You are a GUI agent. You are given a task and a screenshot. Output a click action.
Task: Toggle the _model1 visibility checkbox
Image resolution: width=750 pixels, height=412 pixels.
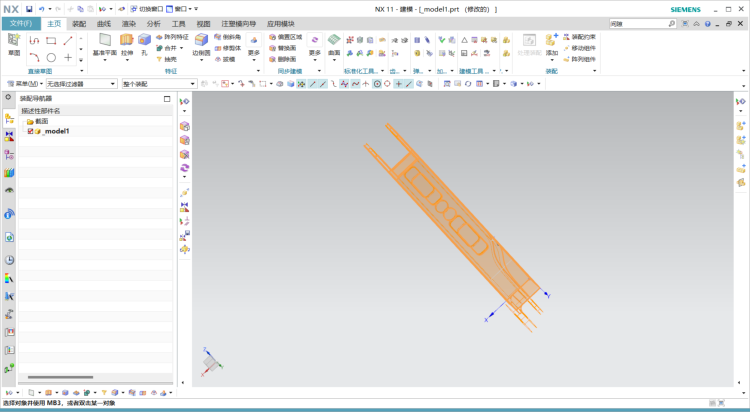pos(31,131)
